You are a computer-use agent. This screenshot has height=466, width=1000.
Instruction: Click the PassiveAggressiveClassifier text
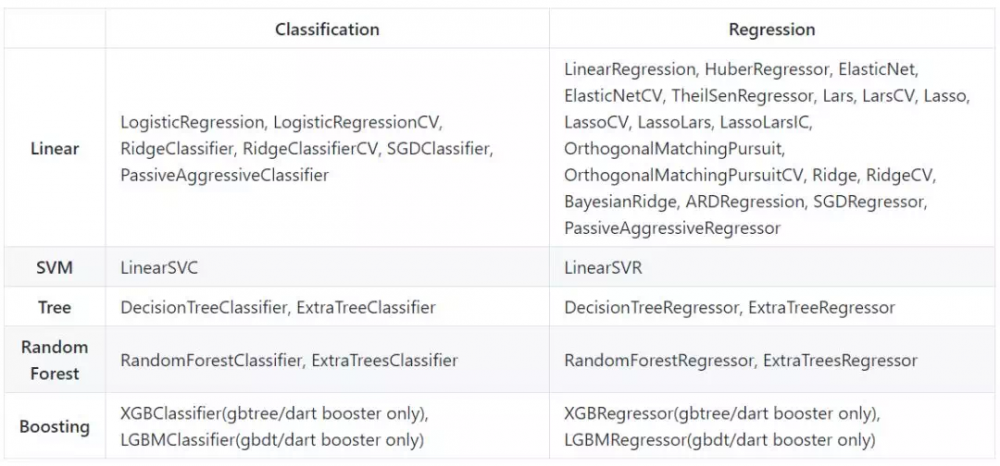coord(224,174)
